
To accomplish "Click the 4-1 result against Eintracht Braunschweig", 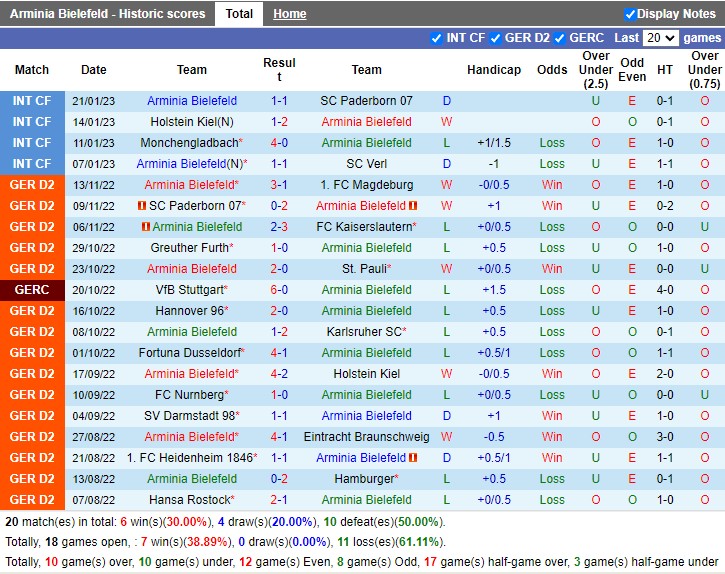I will pyautogui.click(x=279, y=437).
